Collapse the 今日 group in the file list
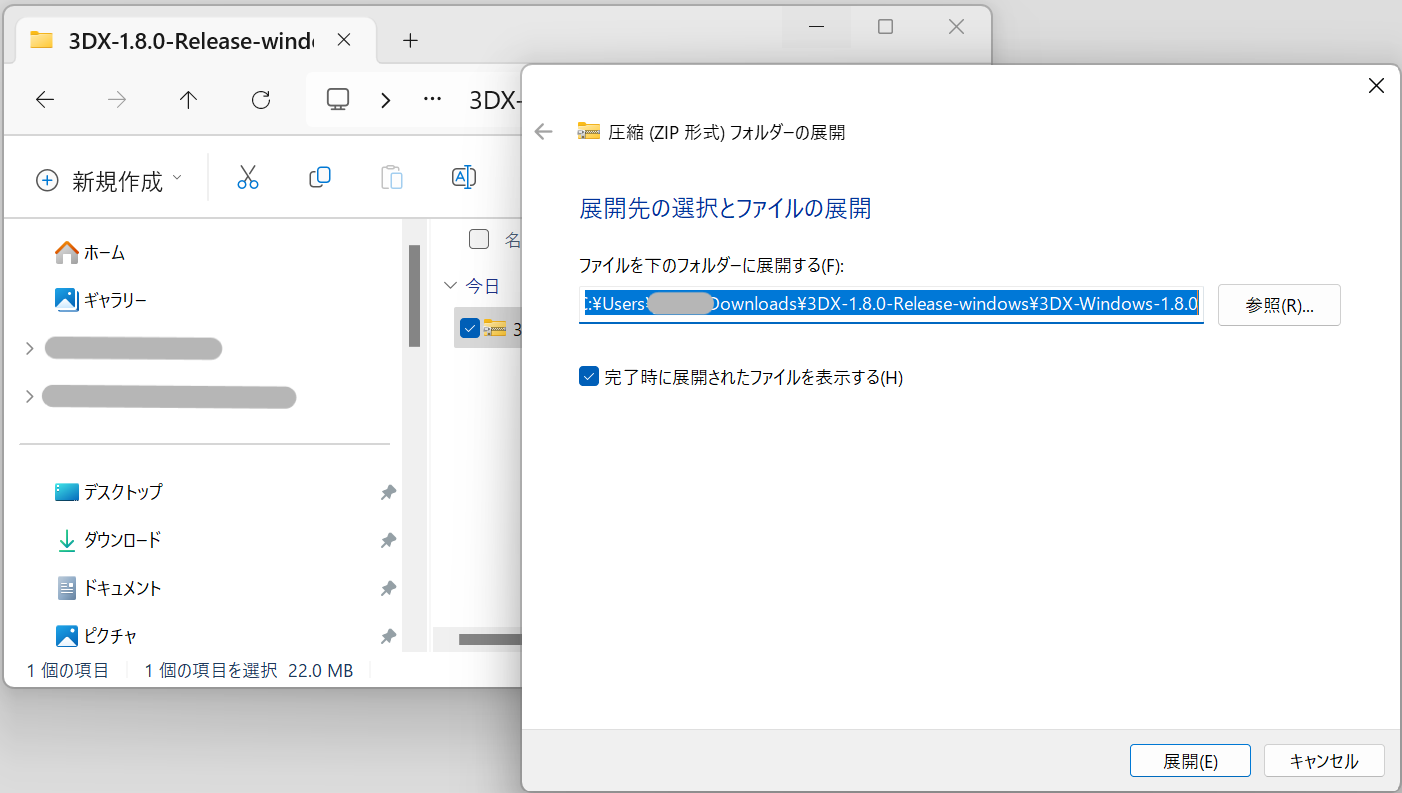The image size is (1402, 793). point(450,285)
